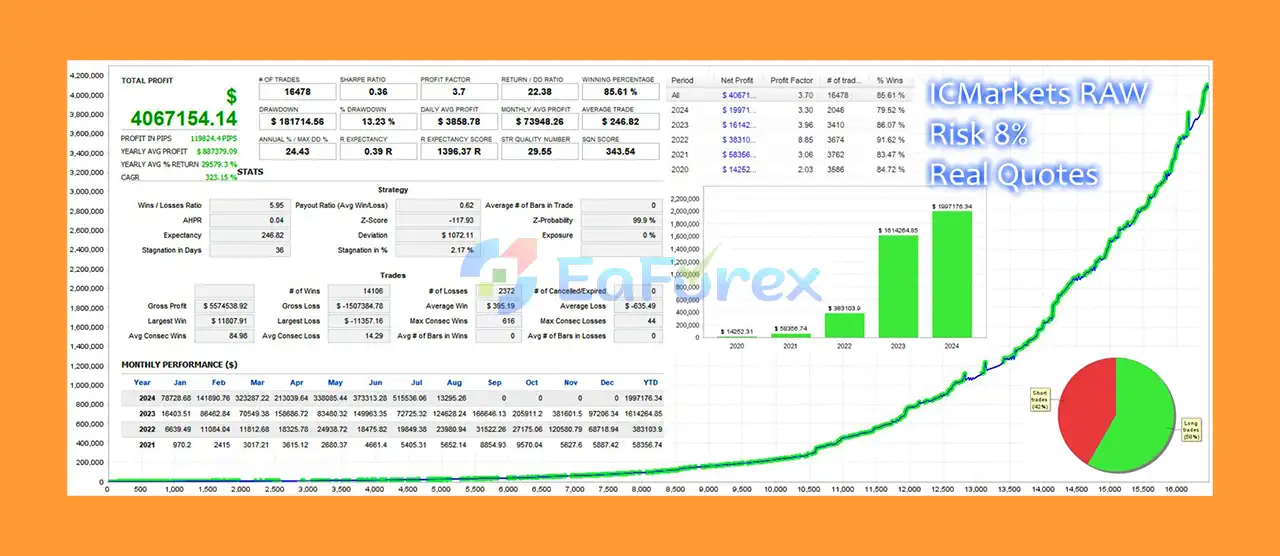Click the Annual % / Max DD value 24.43
Image resolution: width=1280 pixels, height=556 pixels.
tap(295, 151)
